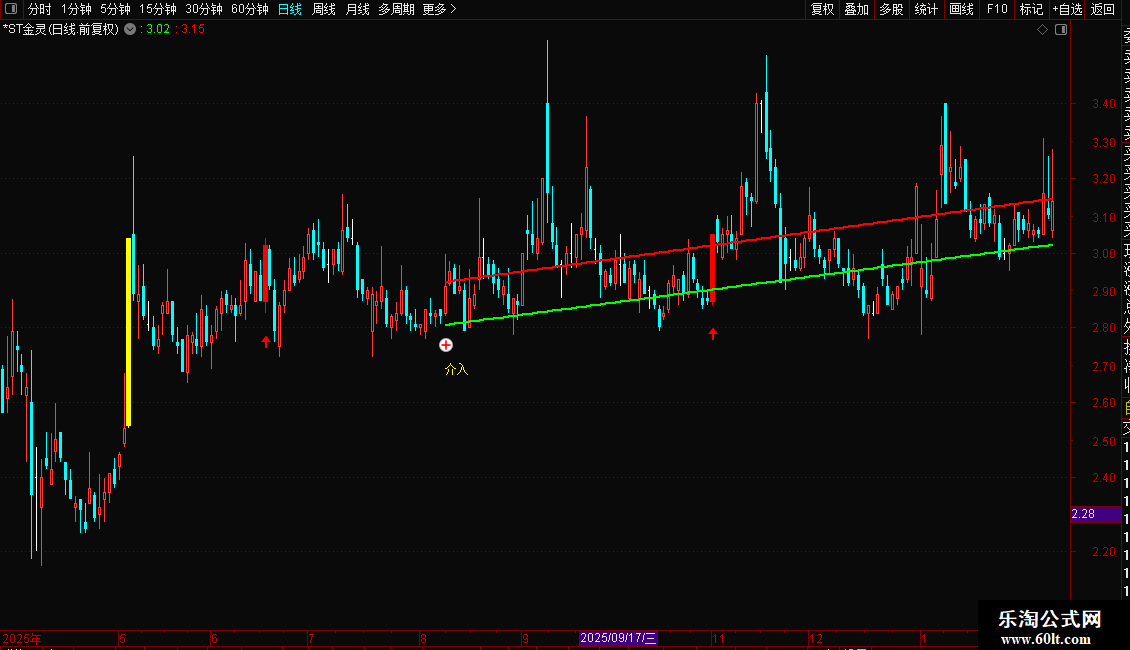Click the 复权 adjustment button
Screen dimensions: 1130x650
point(822,9)
